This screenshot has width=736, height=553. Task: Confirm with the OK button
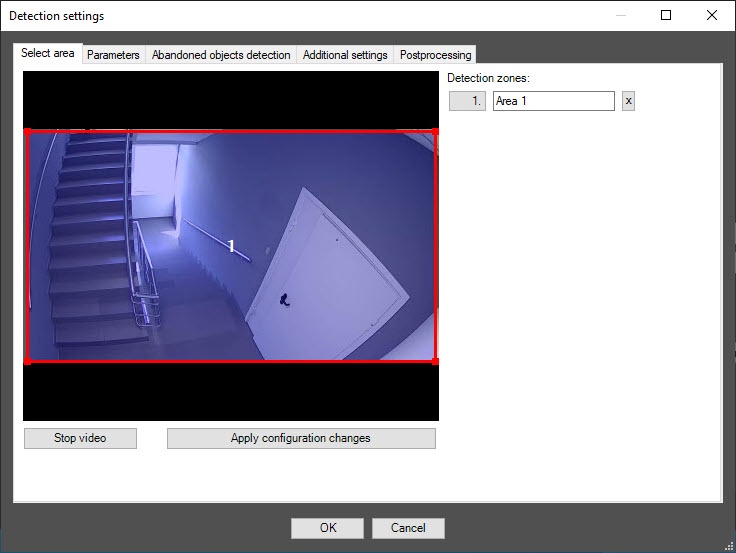pyautogui.click(x=328, y=528)
